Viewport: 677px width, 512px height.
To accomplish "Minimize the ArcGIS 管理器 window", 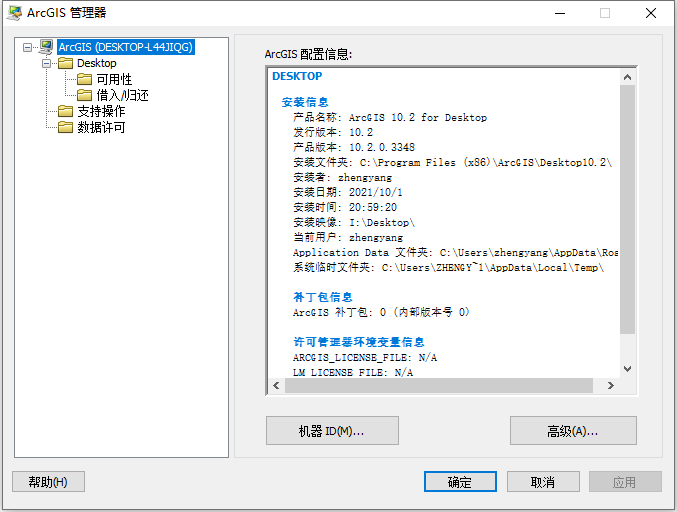I will coord(560,13).
